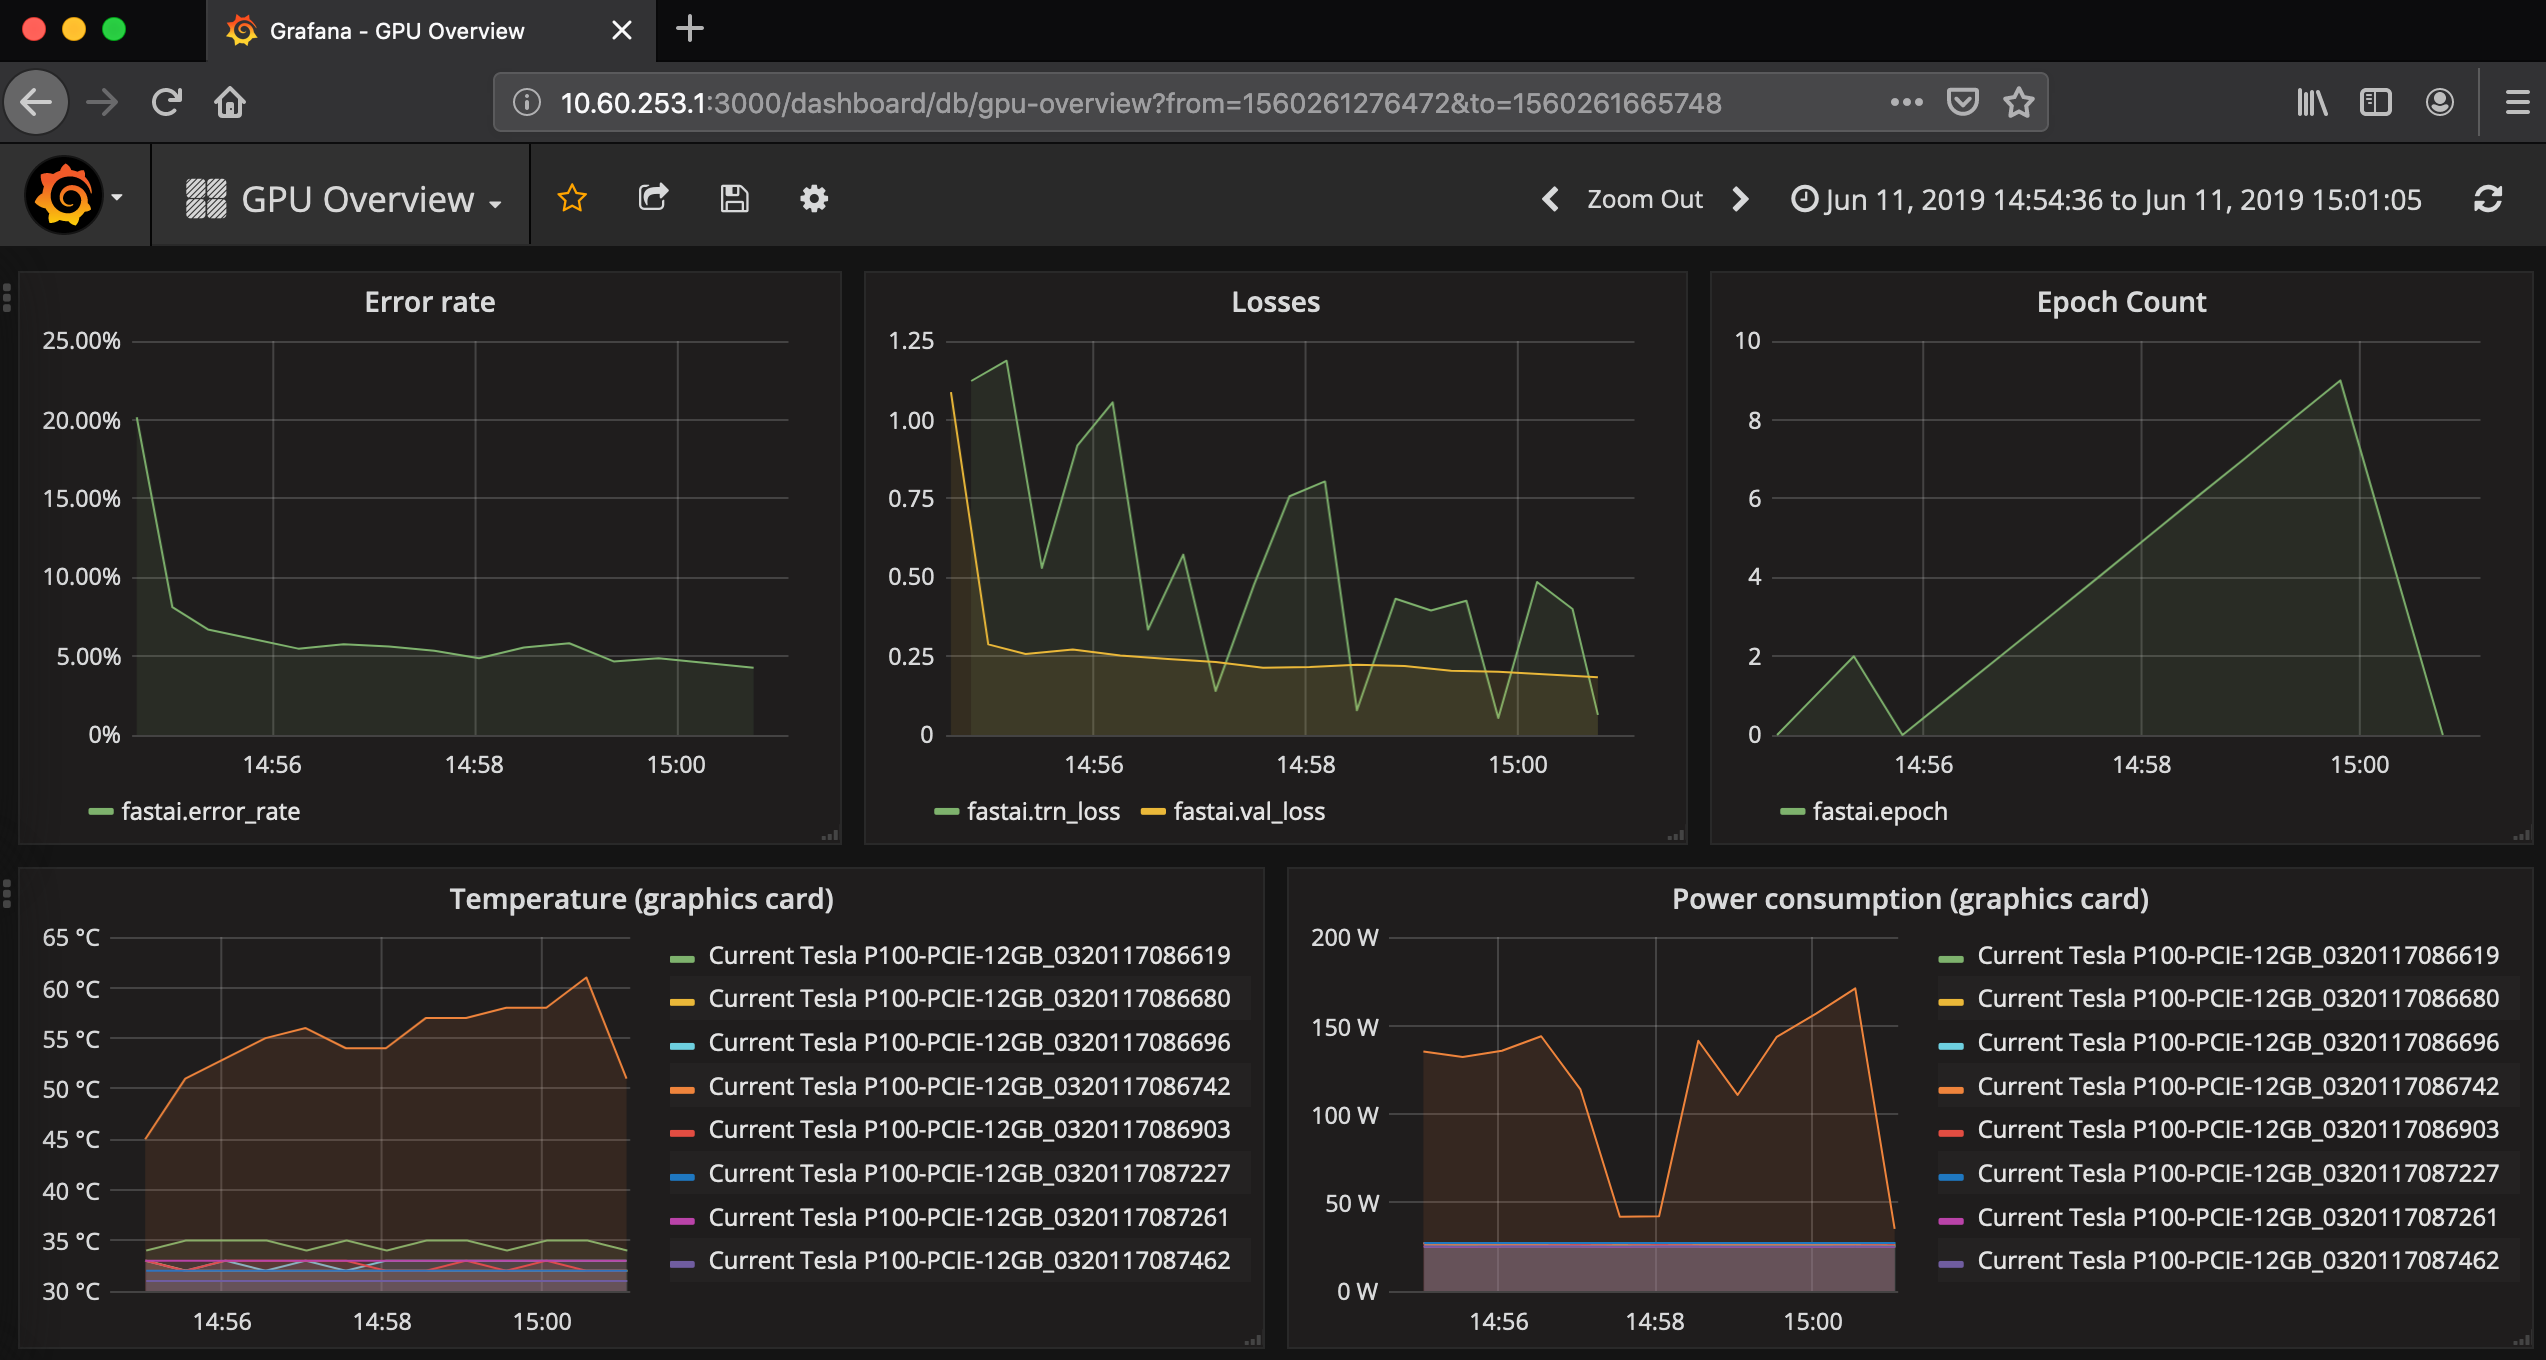The image size is (2546, 1360).
Task: Open Temperature (graphics card) panel title menu
Action: click(x=641, y=899)
